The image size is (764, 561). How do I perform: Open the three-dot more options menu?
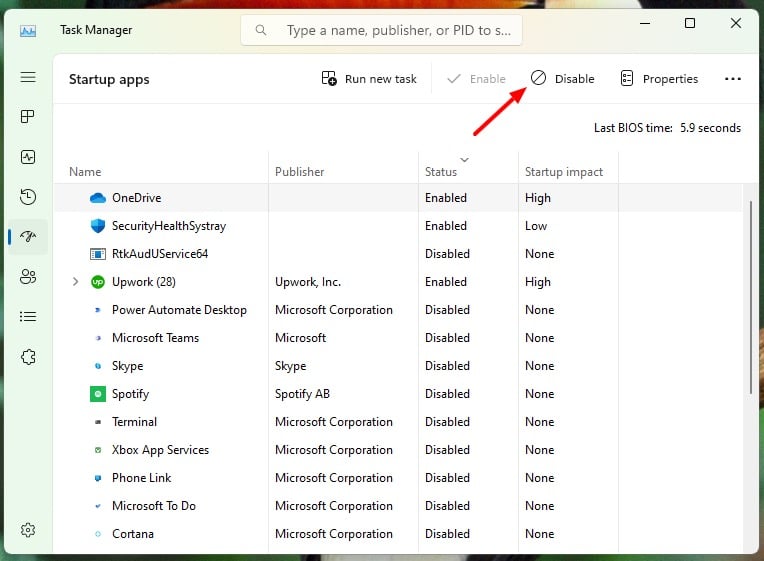tap(732, 79)
